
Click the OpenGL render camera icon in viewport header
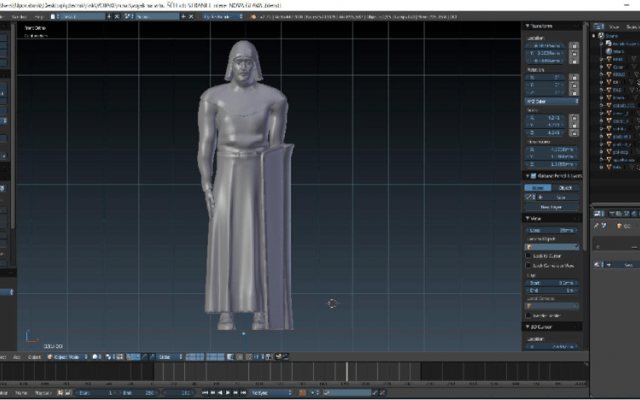click(279, 357)
